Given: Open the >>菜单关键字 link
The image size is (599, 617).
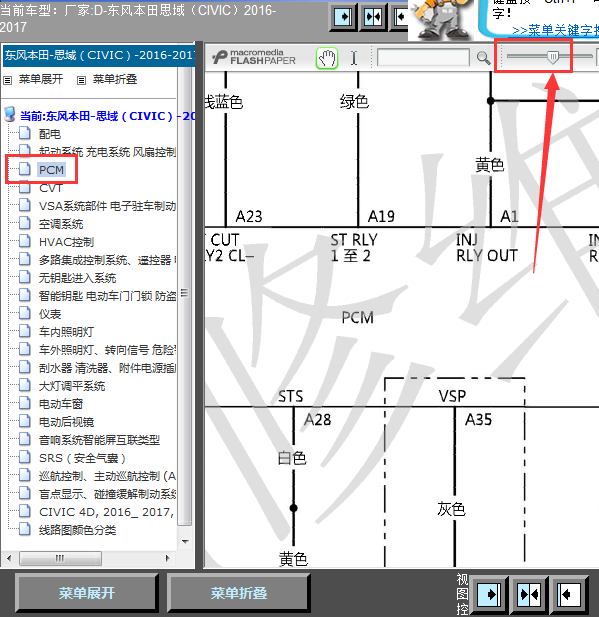Looking at the screenshot, I should [555, 31].
